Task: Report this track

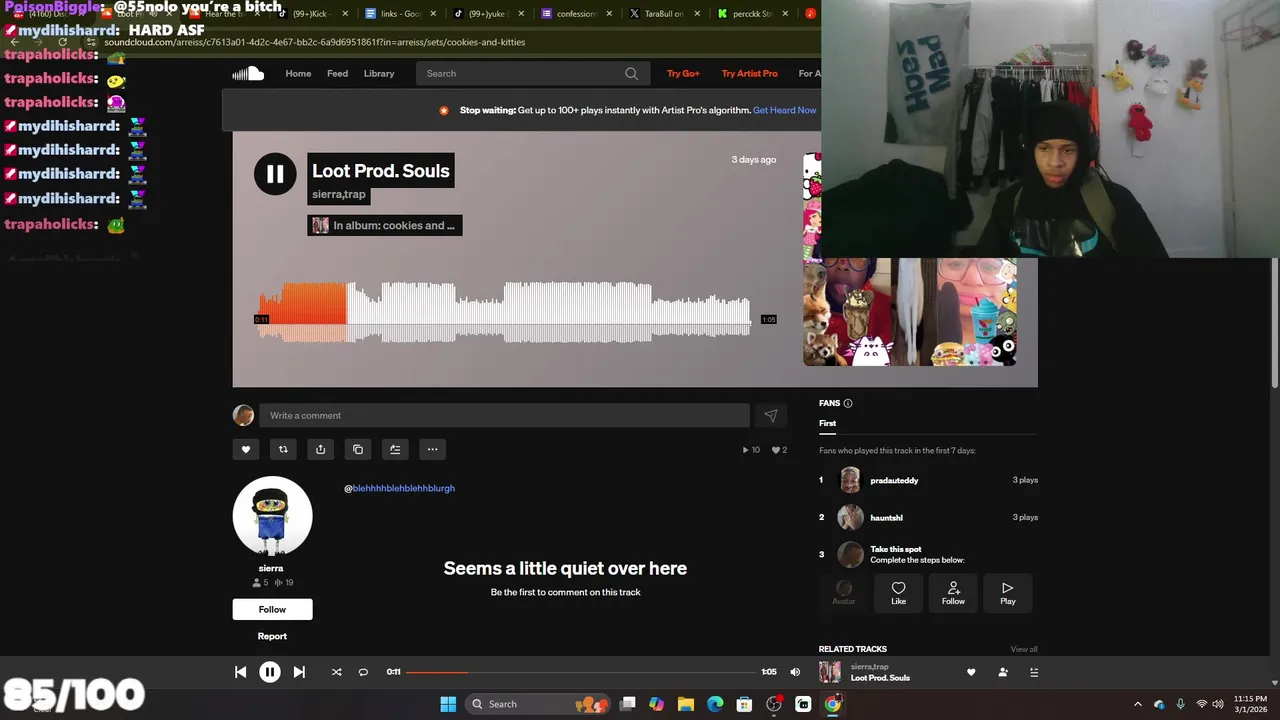Action: (272, 636)
